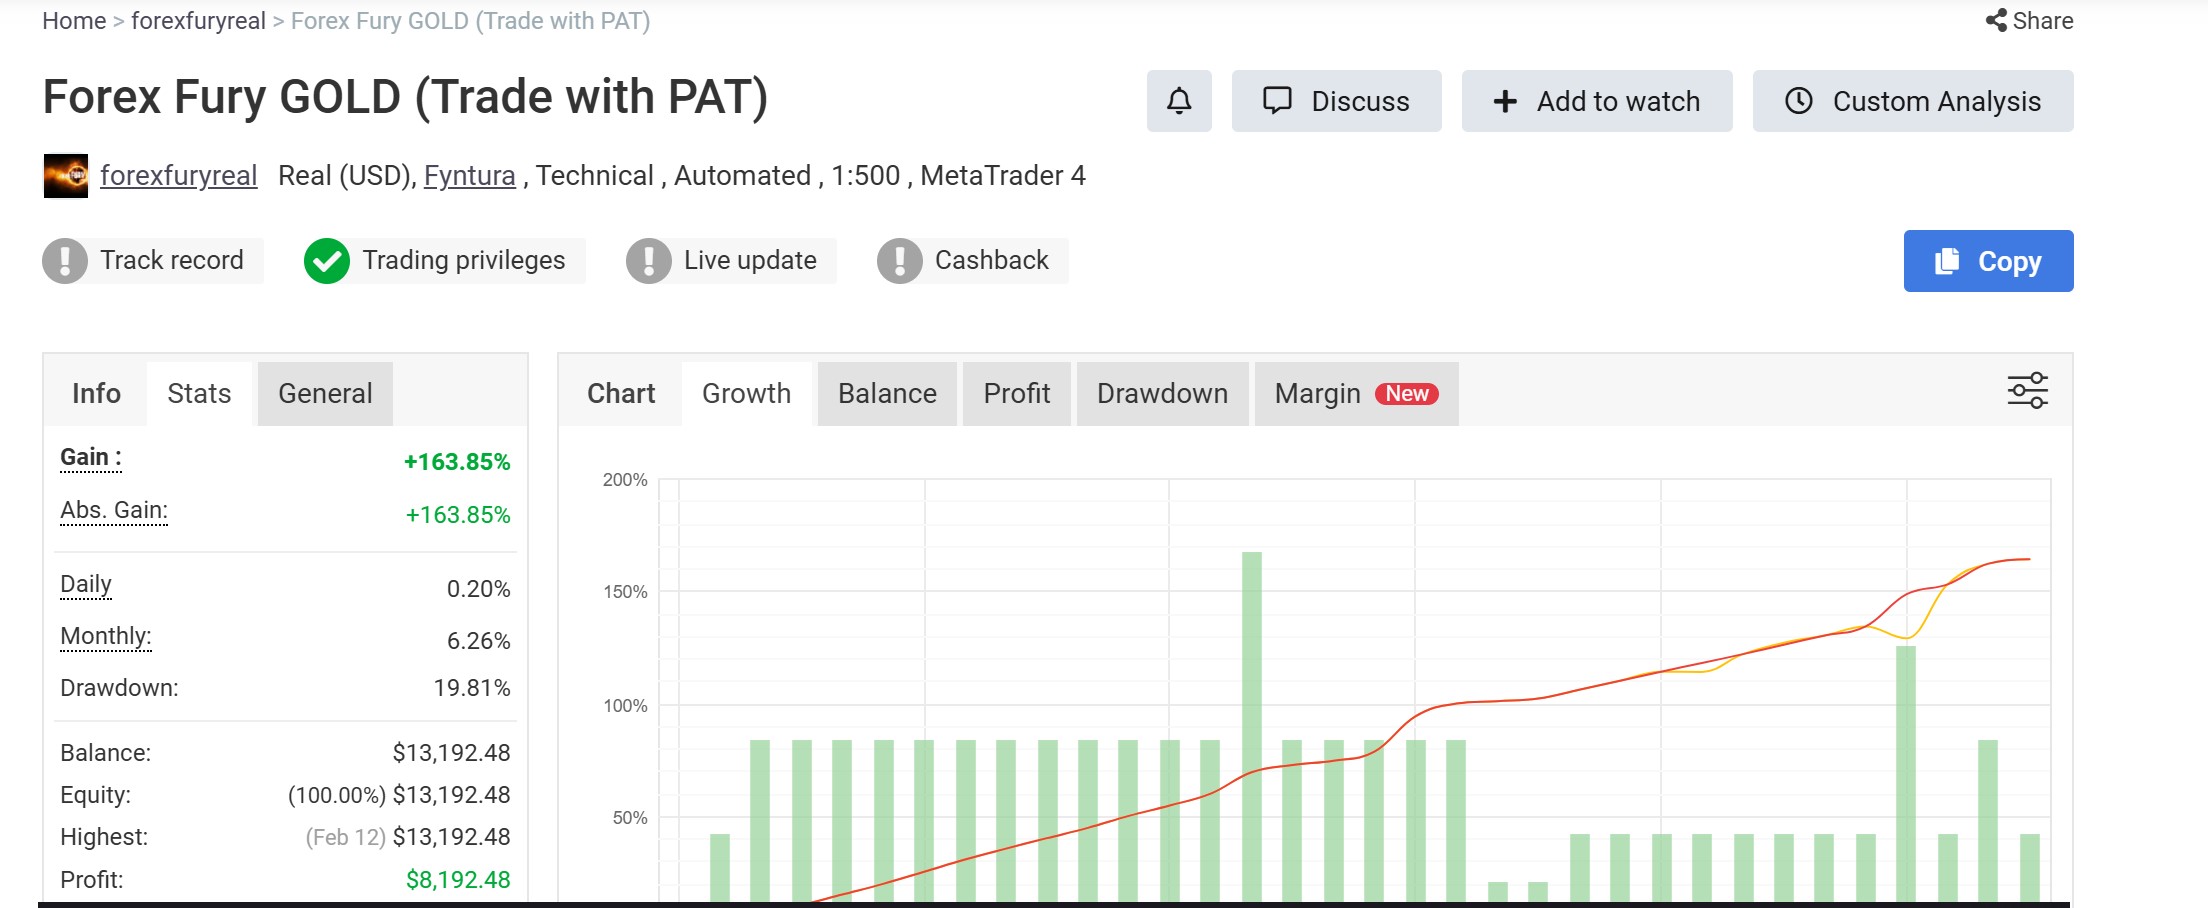Run a Custom Analysis
Viewport: 2208px width, 908px height.
(x=1912, y=101)
